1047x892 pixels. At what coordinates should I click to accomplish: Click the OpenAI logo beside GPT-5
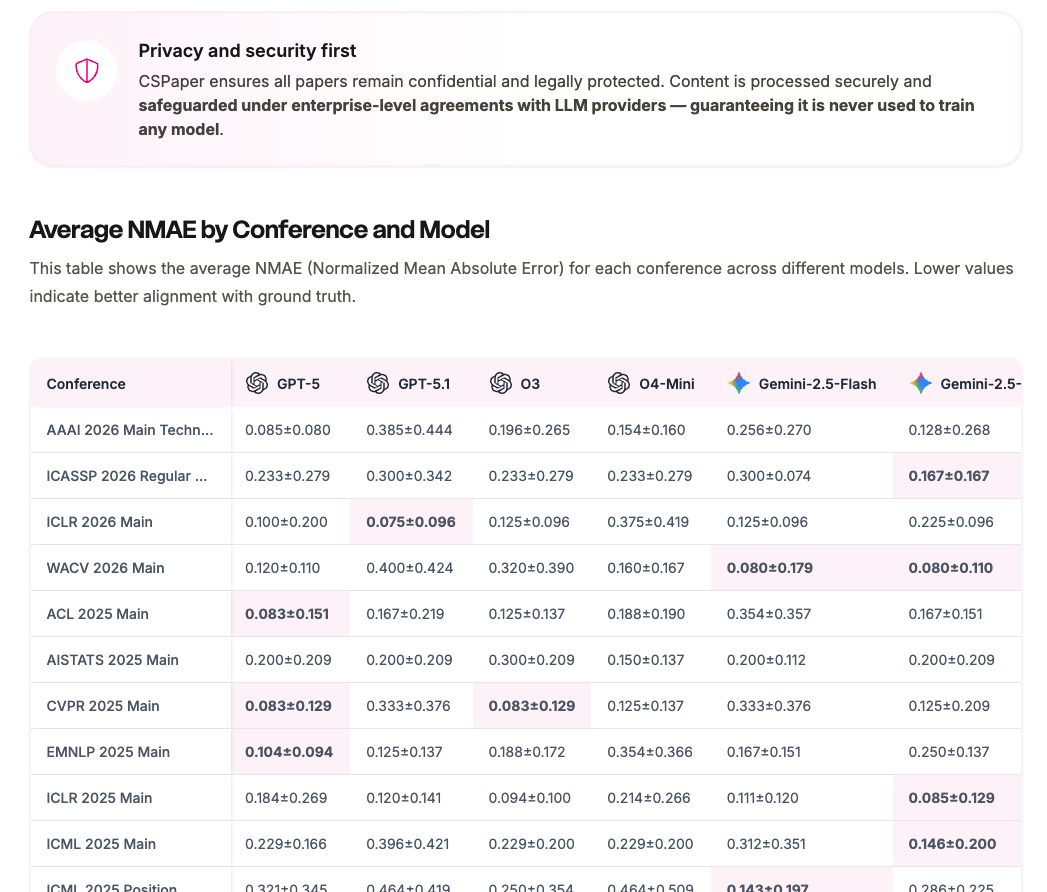pyautogui.click(x=257, y=384)
